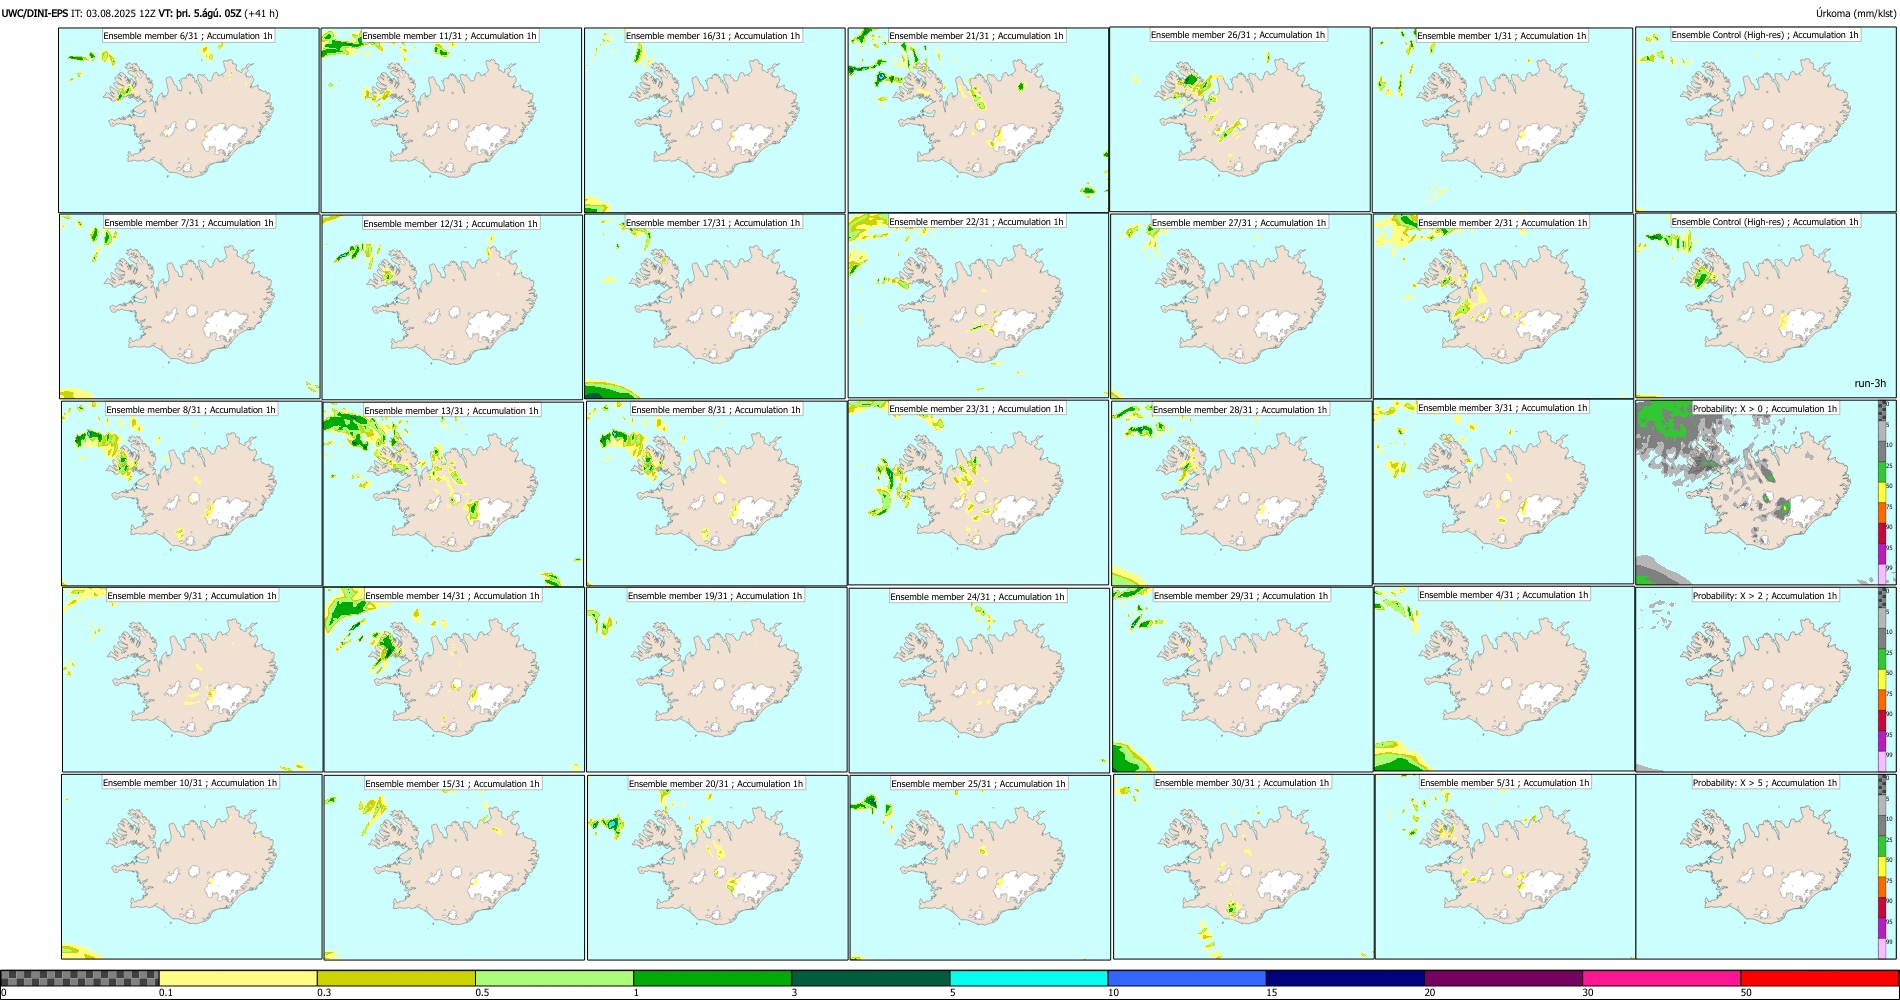Select the Ensemble member 26/31 map panel
The height and width of the screenshot is (1000, 1900).
point(1240,119)
